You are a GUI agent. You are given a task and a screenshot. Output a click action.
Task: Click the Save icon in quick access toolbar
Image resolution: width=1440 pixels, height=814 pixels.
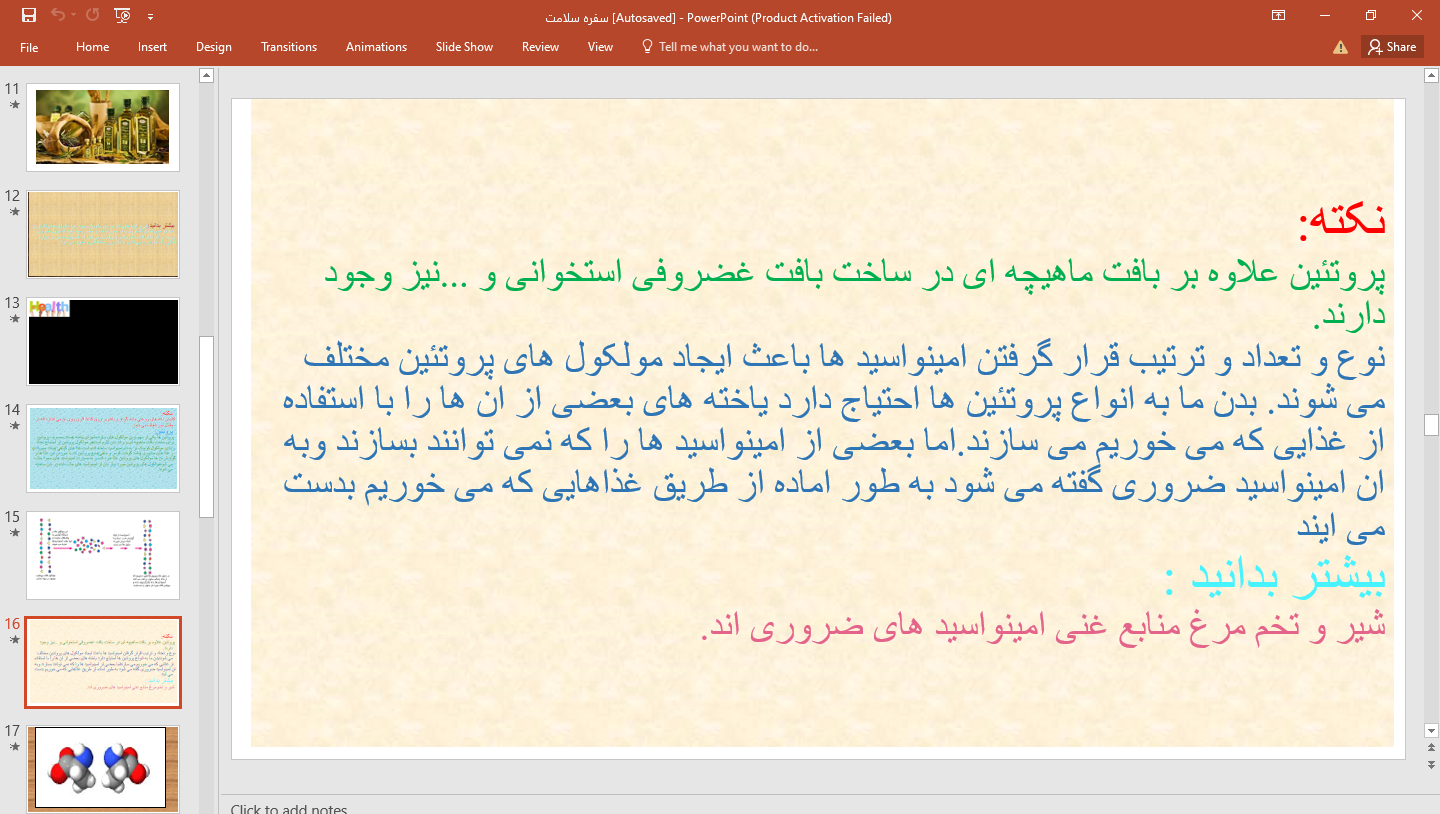tap(28, 15)
